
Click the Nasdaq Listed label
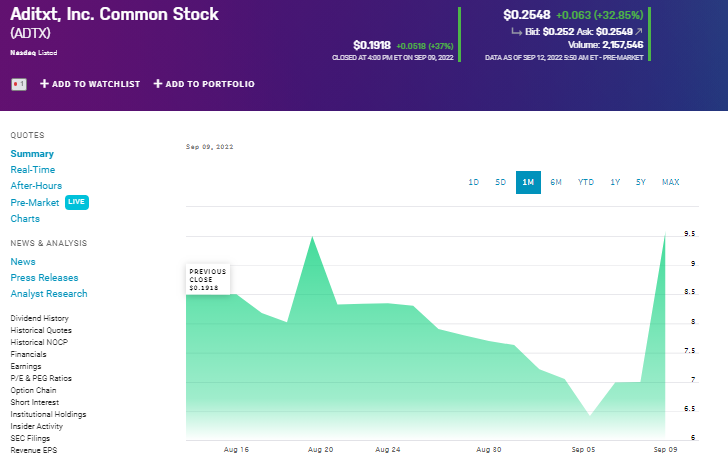tap(34, 53)
